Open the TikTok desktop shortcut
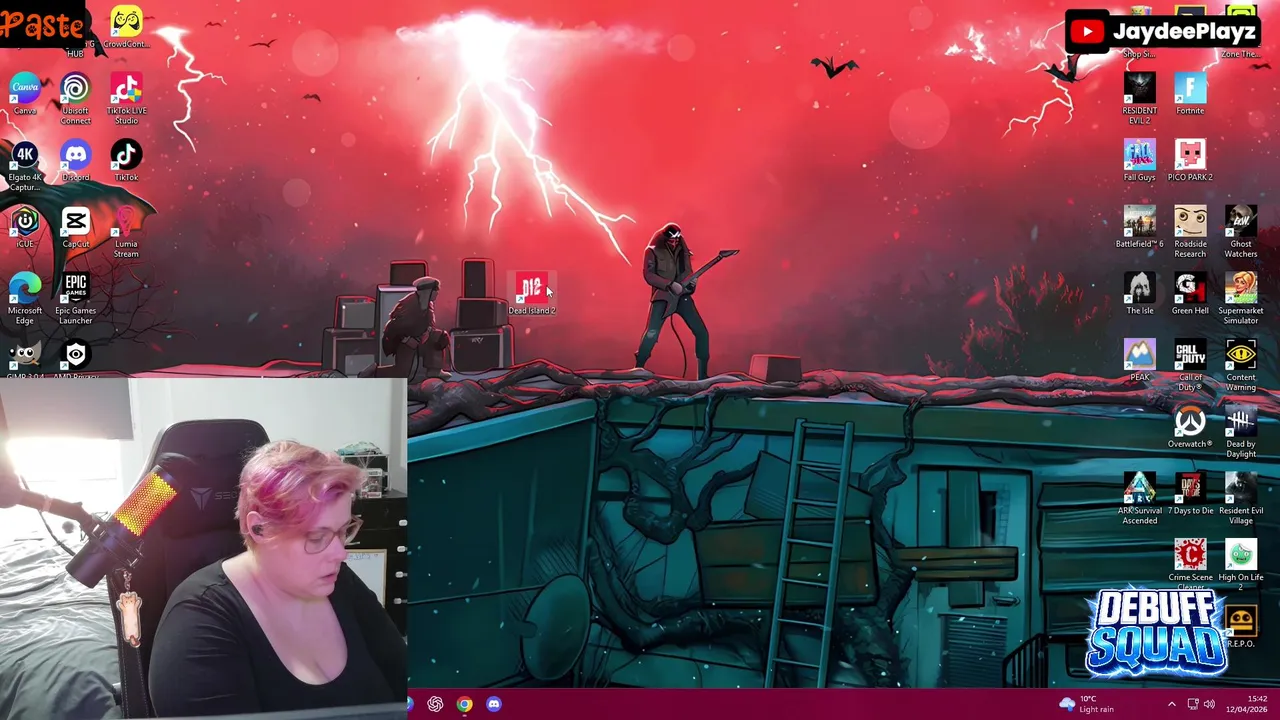1280x720 pixels. pos(126,160)
